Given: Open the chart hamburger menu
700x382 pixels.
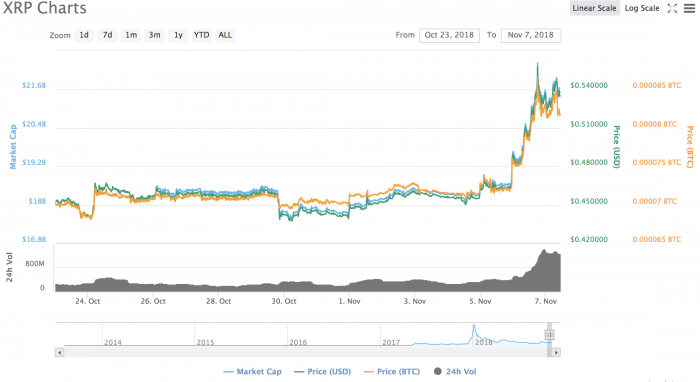Looking at the screenshot, I should 689,8.
